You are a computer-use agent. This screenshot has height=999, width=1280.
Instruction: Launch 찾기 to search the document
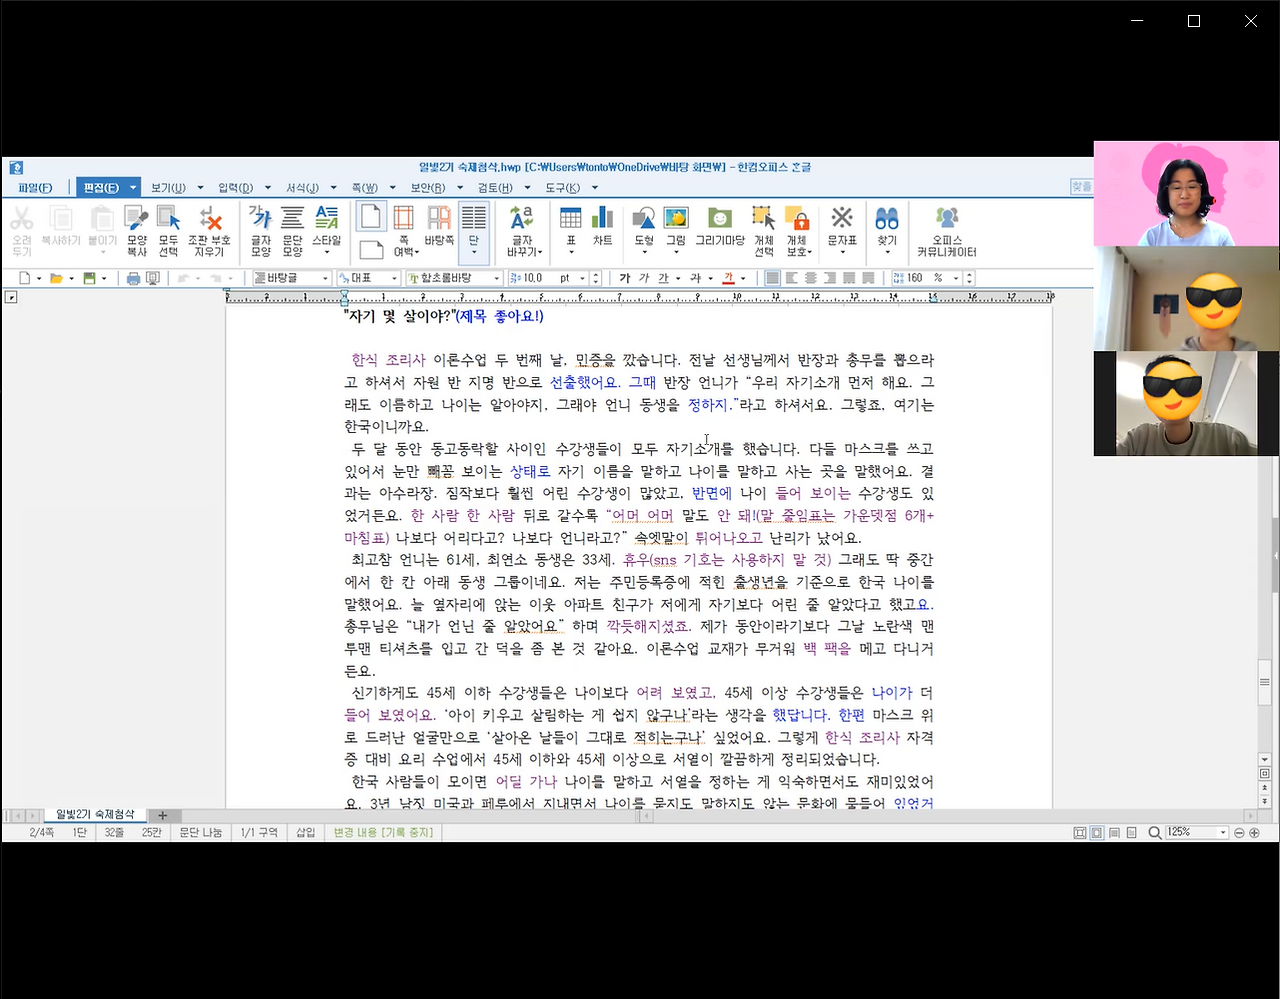(x=886, y=221)
